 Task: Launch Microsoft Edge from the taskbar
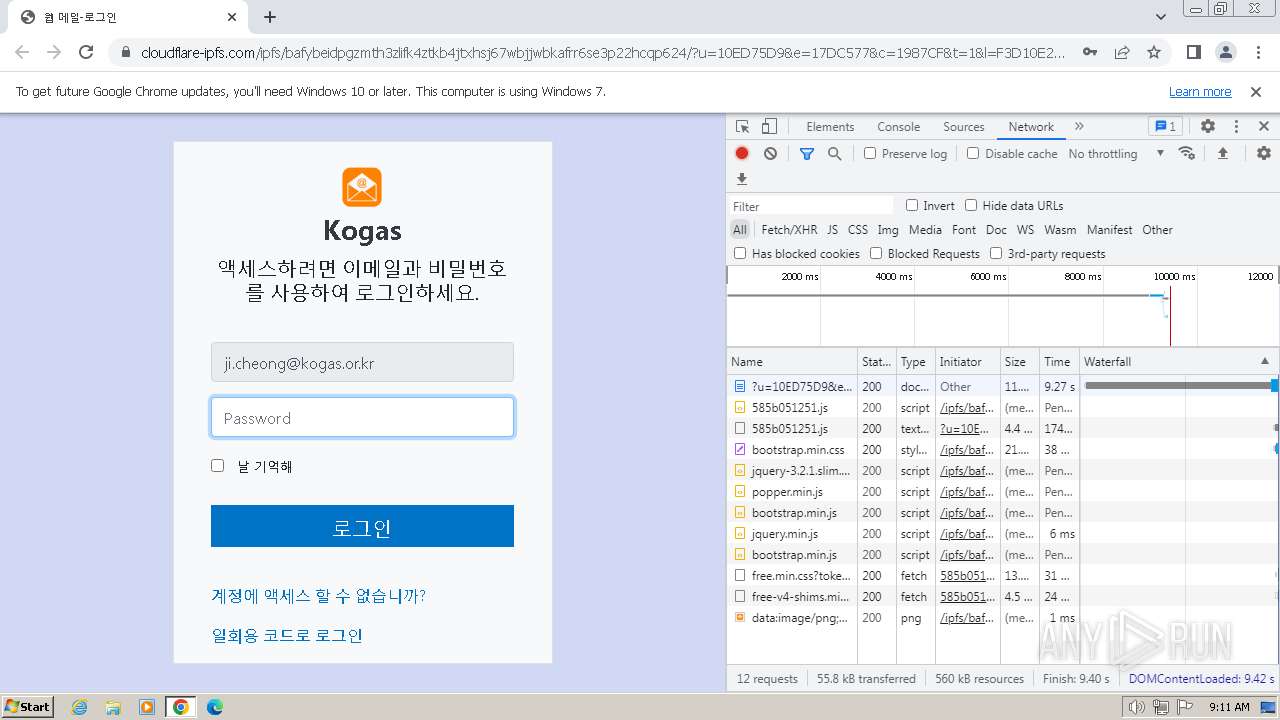[x=215, y=707]
